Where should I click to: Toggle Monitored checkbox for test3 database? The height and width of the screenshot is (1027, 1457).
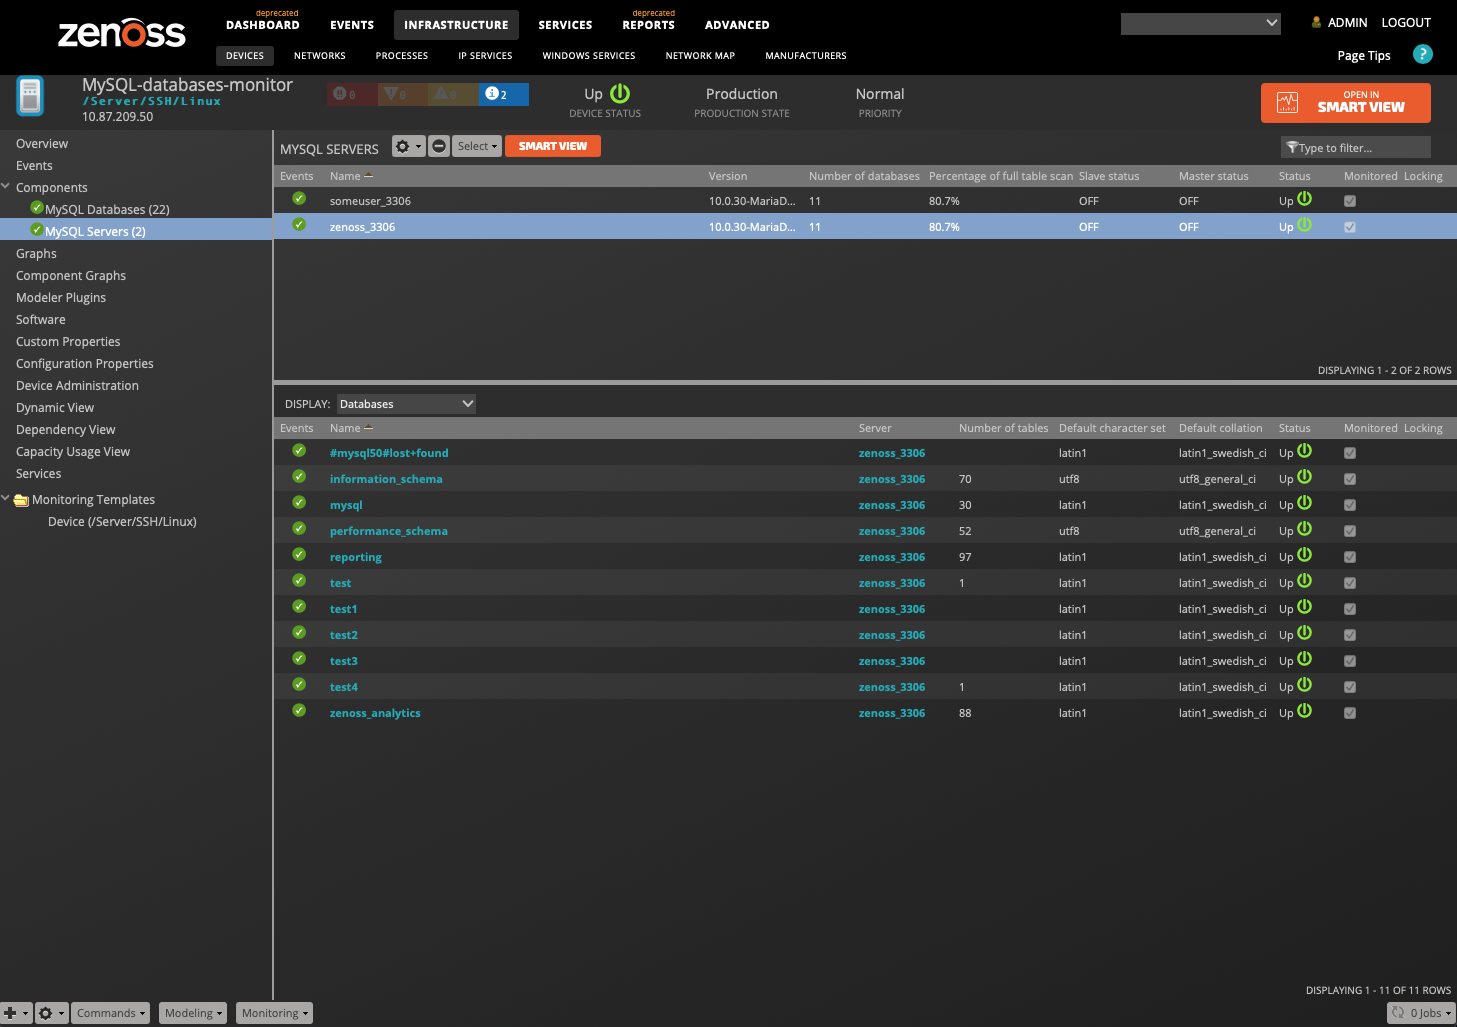(1350, 661)
